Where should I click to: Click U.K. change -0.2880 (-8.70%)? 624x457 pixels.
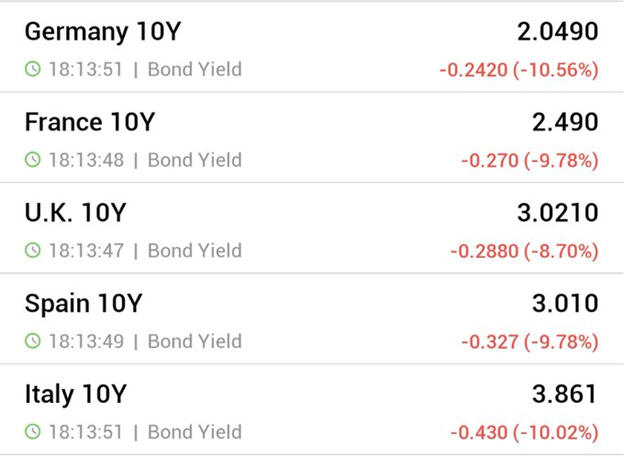524,251
